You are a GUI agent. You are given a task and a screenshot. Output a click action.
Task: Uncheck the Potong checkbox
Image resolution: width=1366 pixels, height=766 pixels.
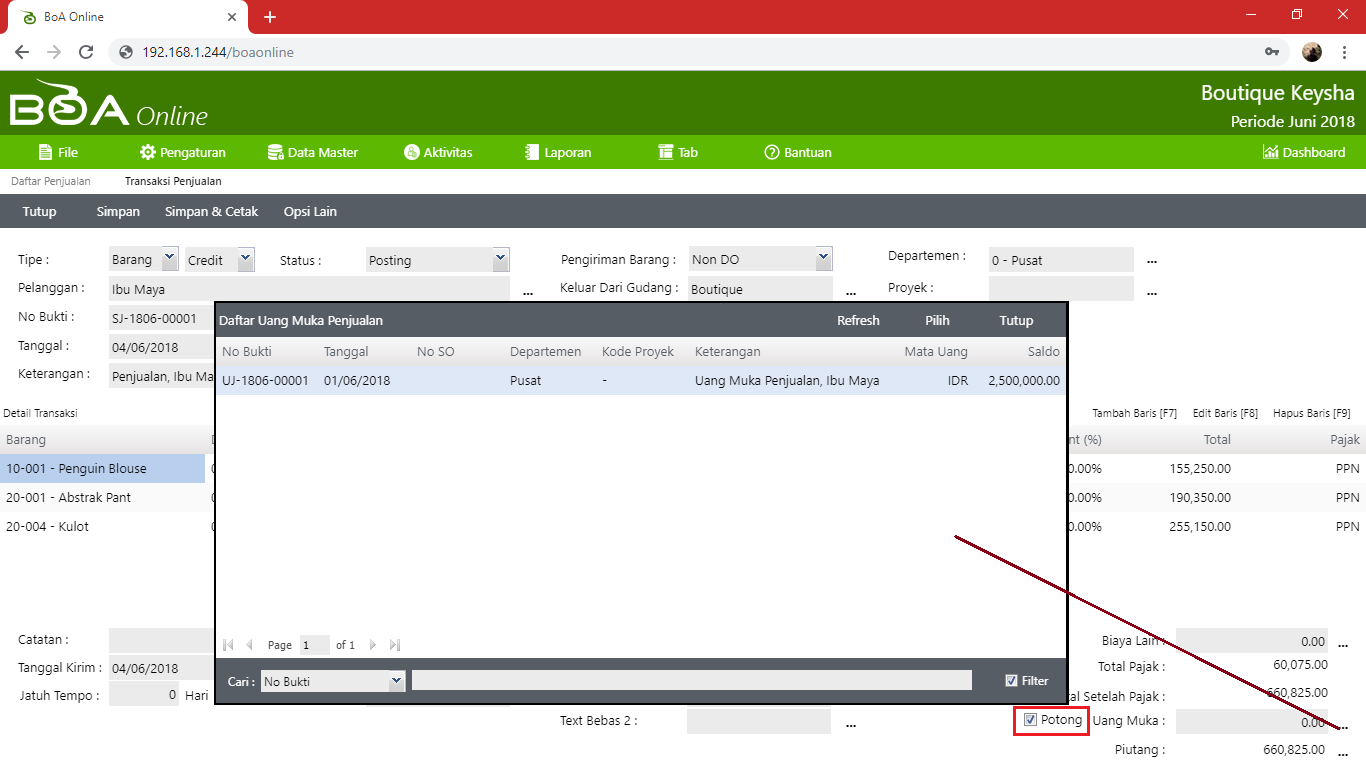(x=1030, y=720)
